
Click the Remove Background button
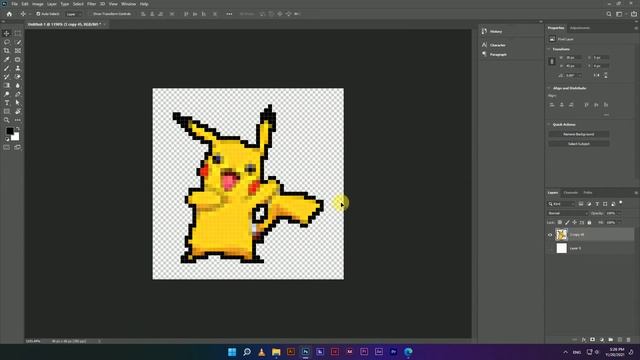pyautogui.click(x=579, y=134)
